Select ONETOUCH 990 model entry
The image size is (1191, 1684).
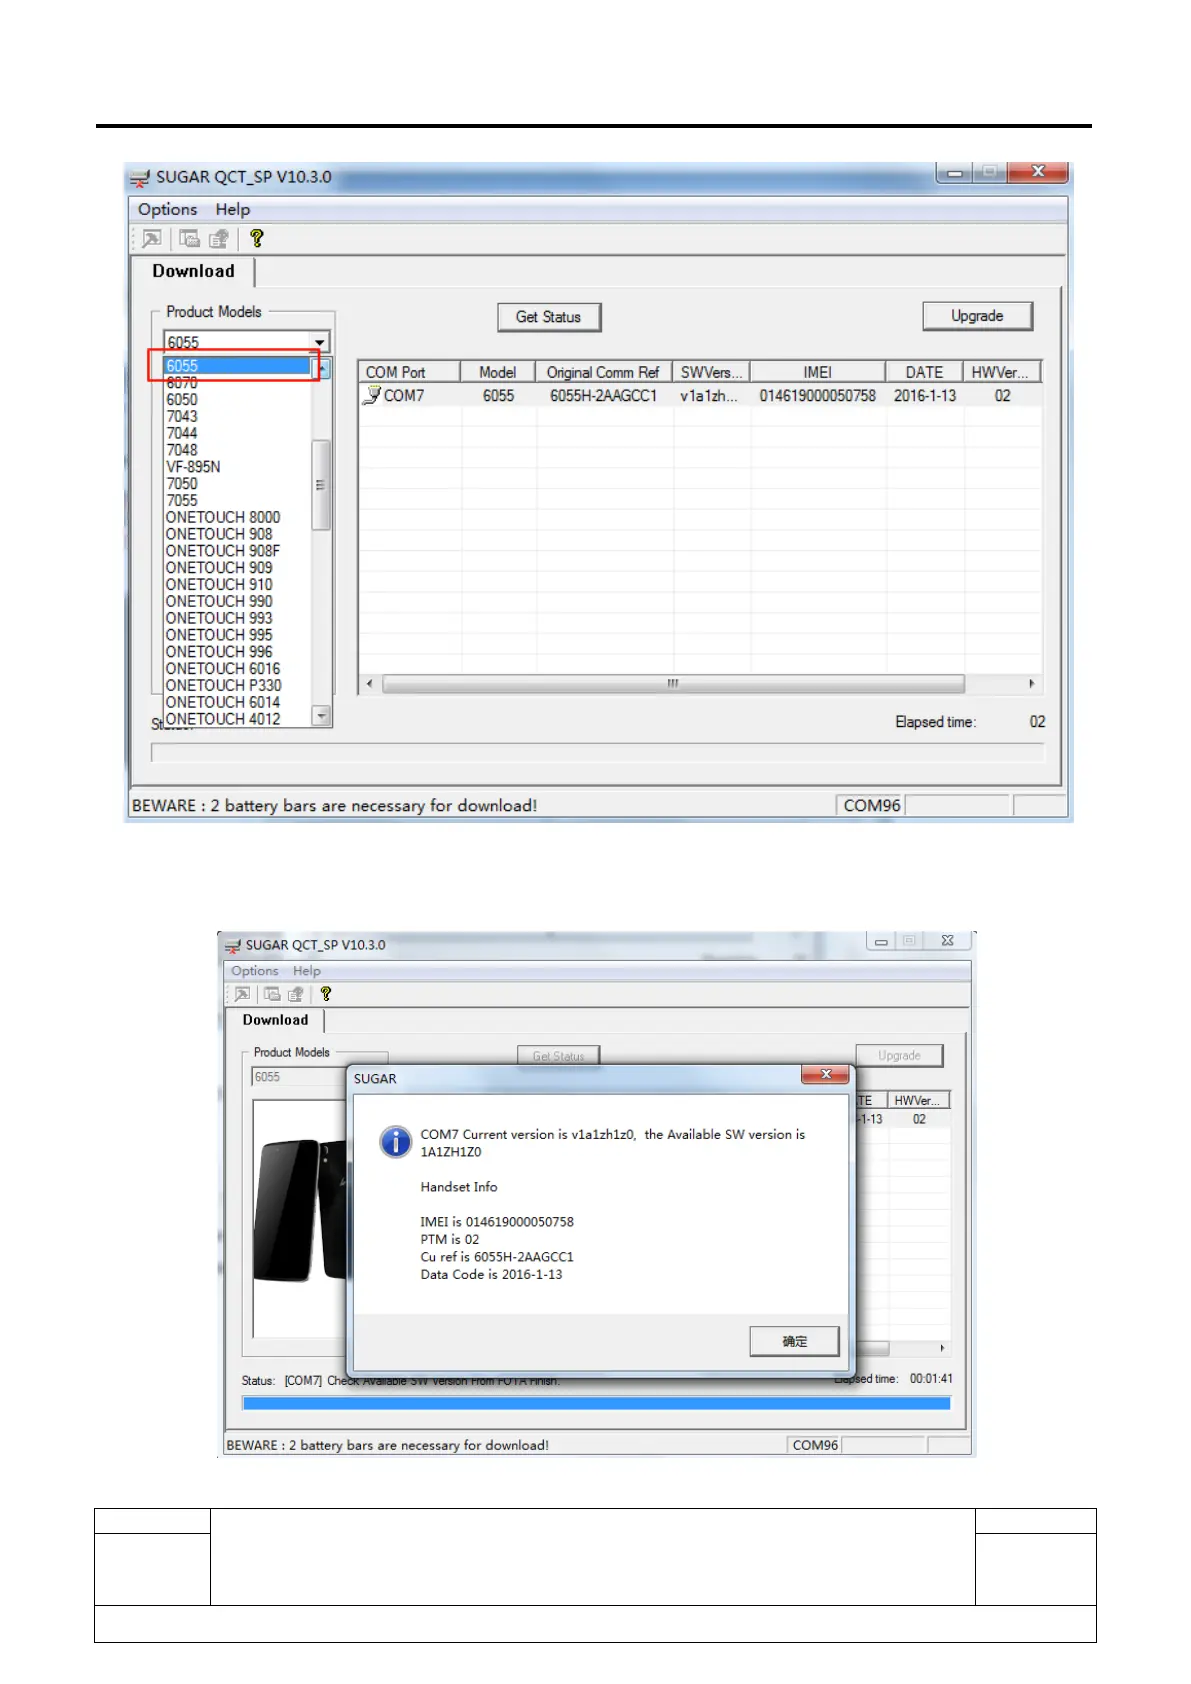[x=219, y=602]
